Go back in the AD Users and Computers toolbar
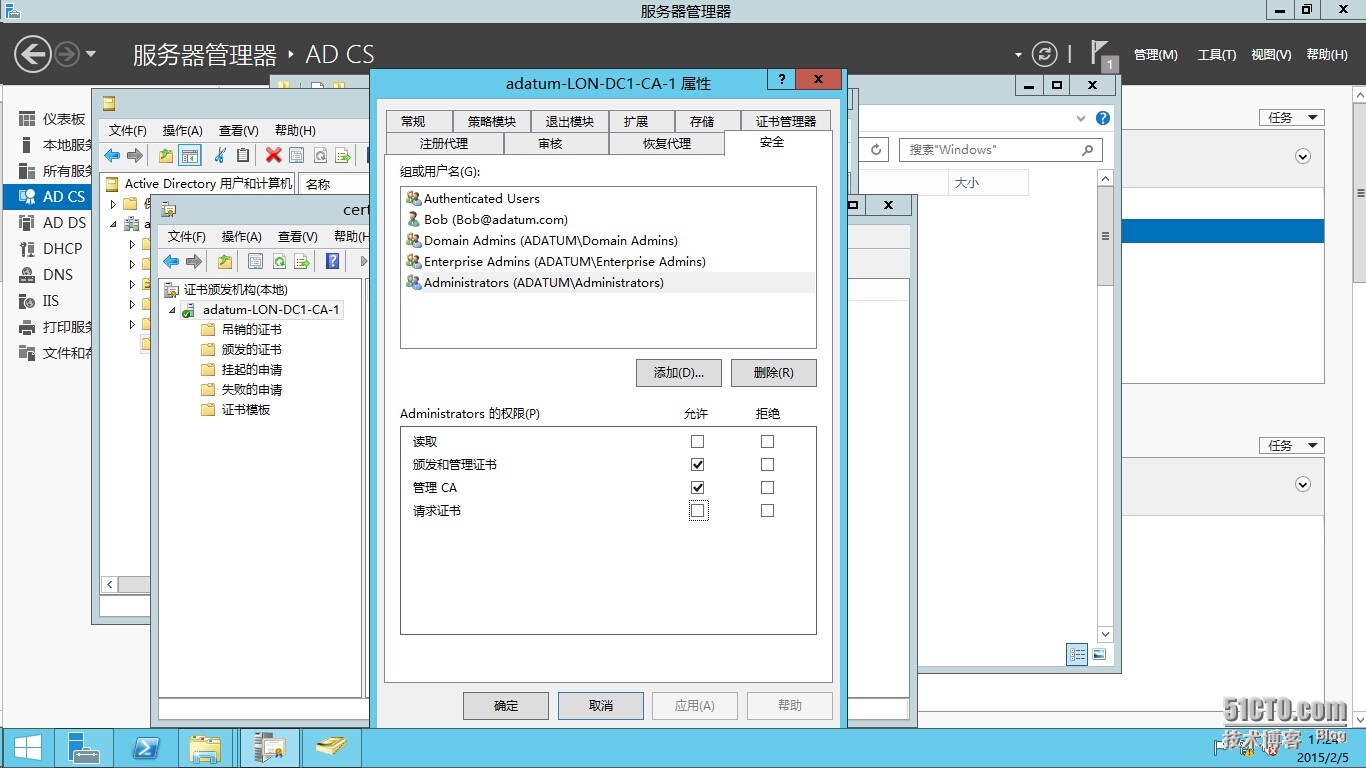 (x=112, y=155)
